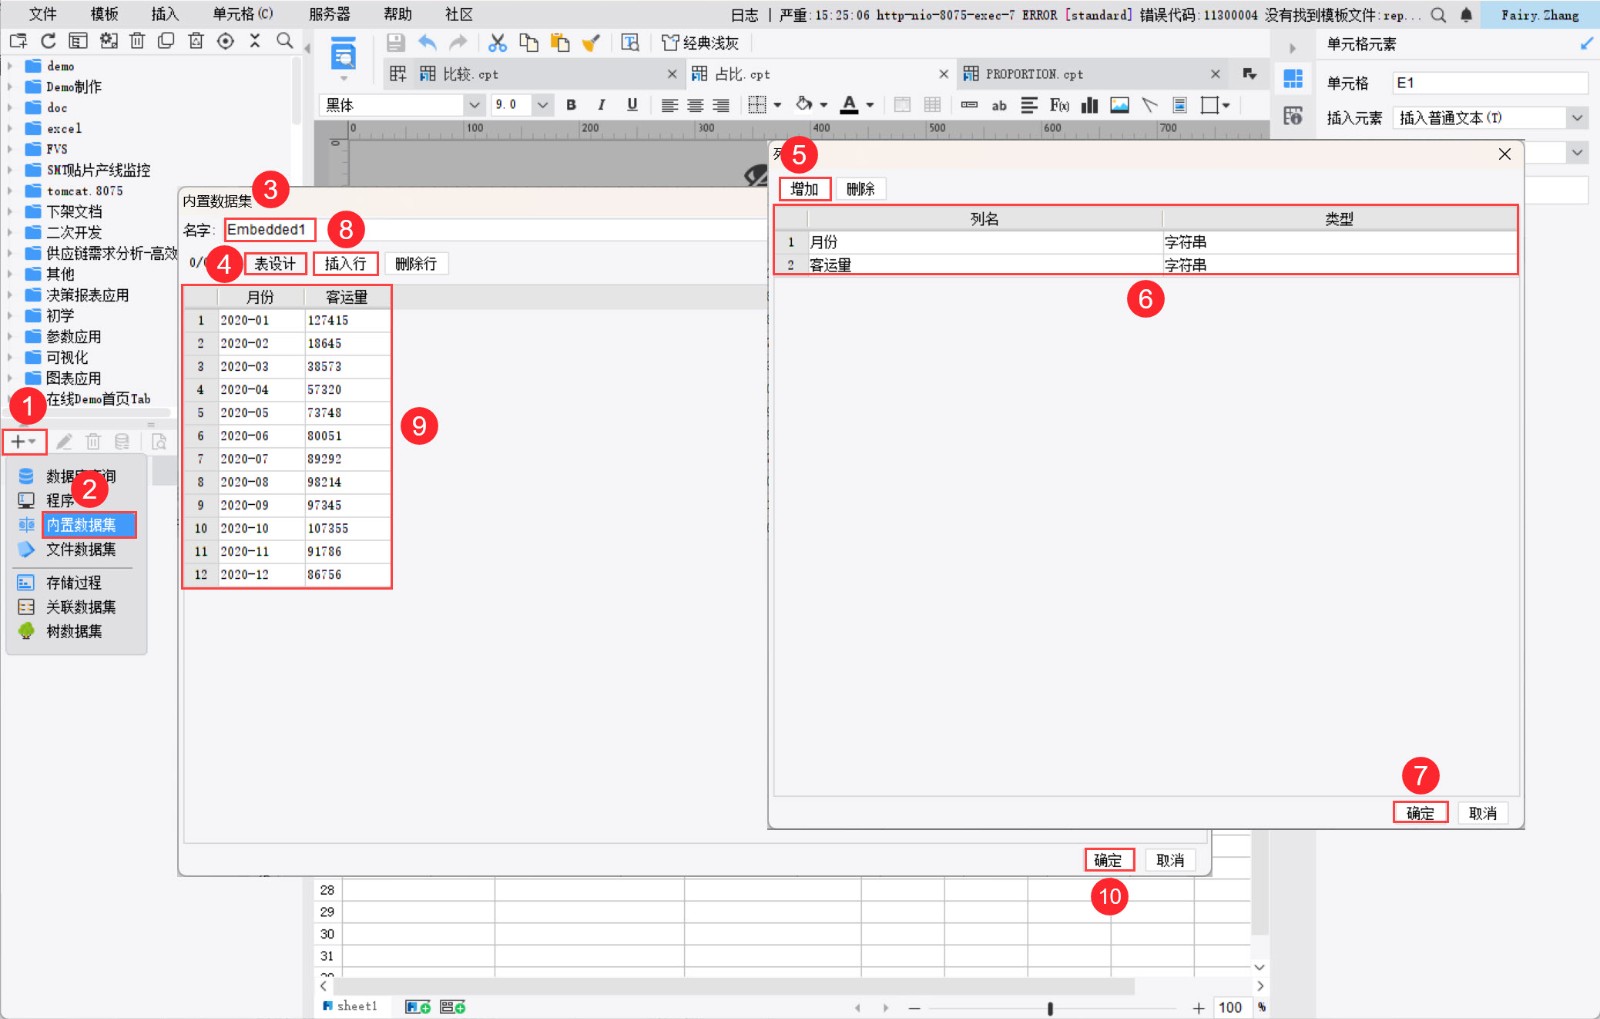Image resolution: width=1600 pixels, height=1019 pixels.
Task: Click the save floppy disk icon
Action: pos(396,42)
